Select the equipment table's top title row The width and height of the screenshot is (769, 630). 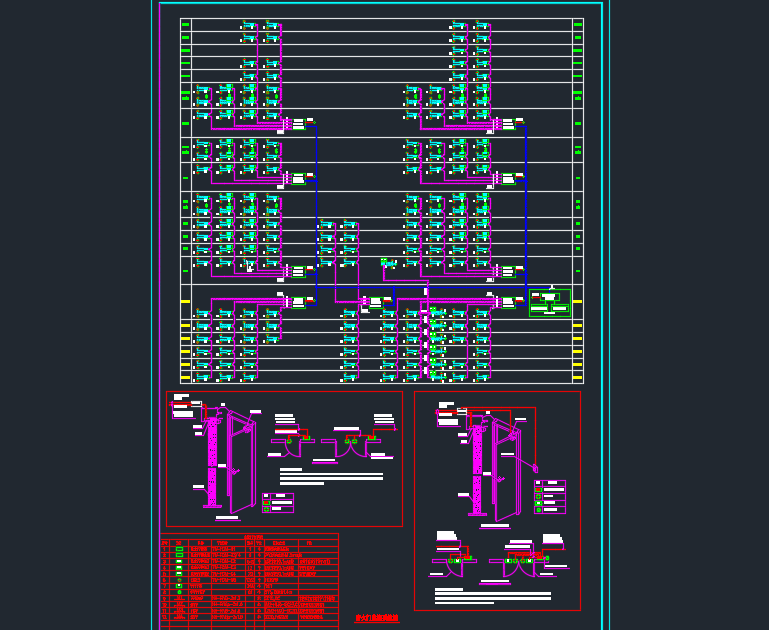(x=250, y=536)
